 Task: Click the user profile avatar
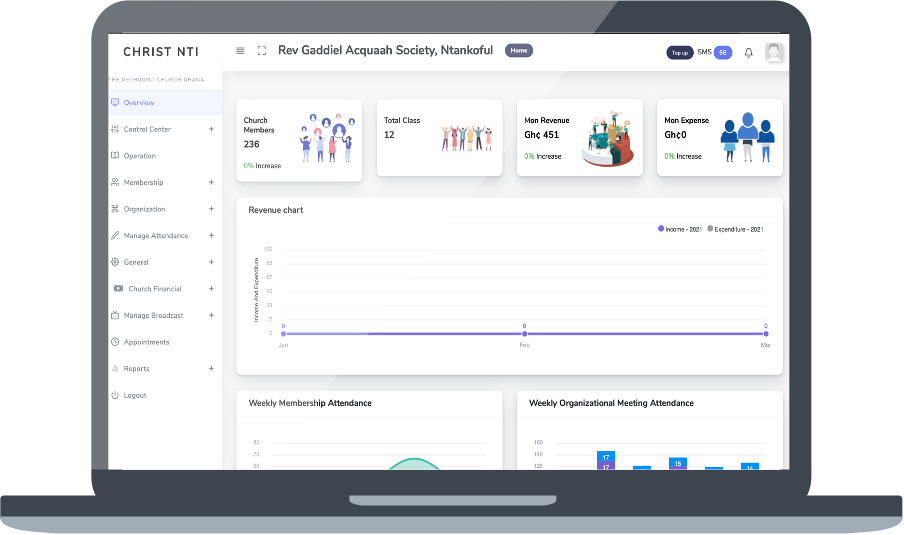click(774, 53)
